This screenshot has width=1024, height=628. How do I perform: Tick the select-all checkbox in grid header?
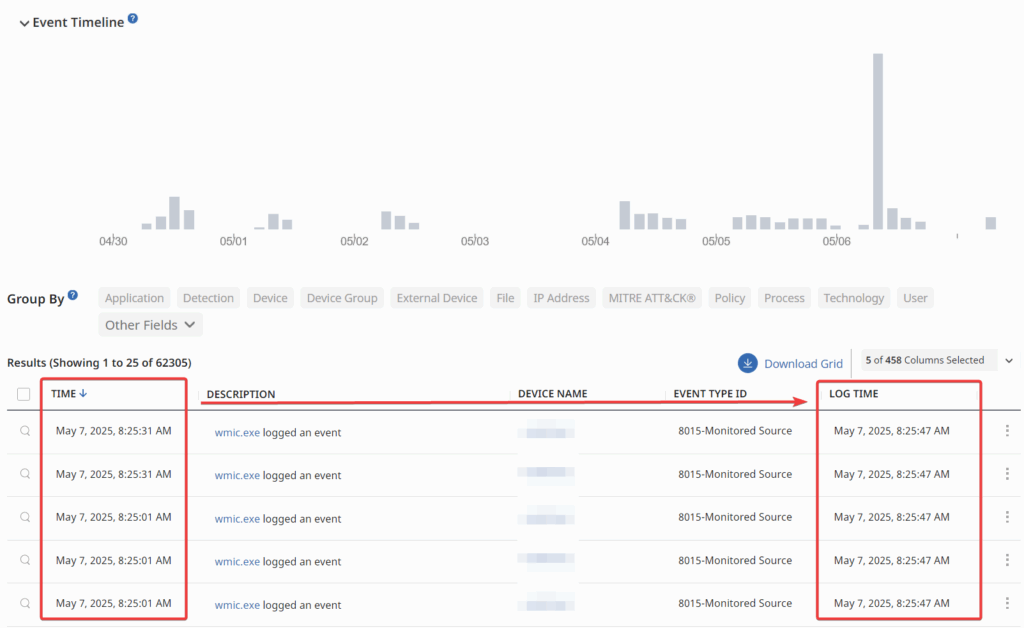[24, 394]
